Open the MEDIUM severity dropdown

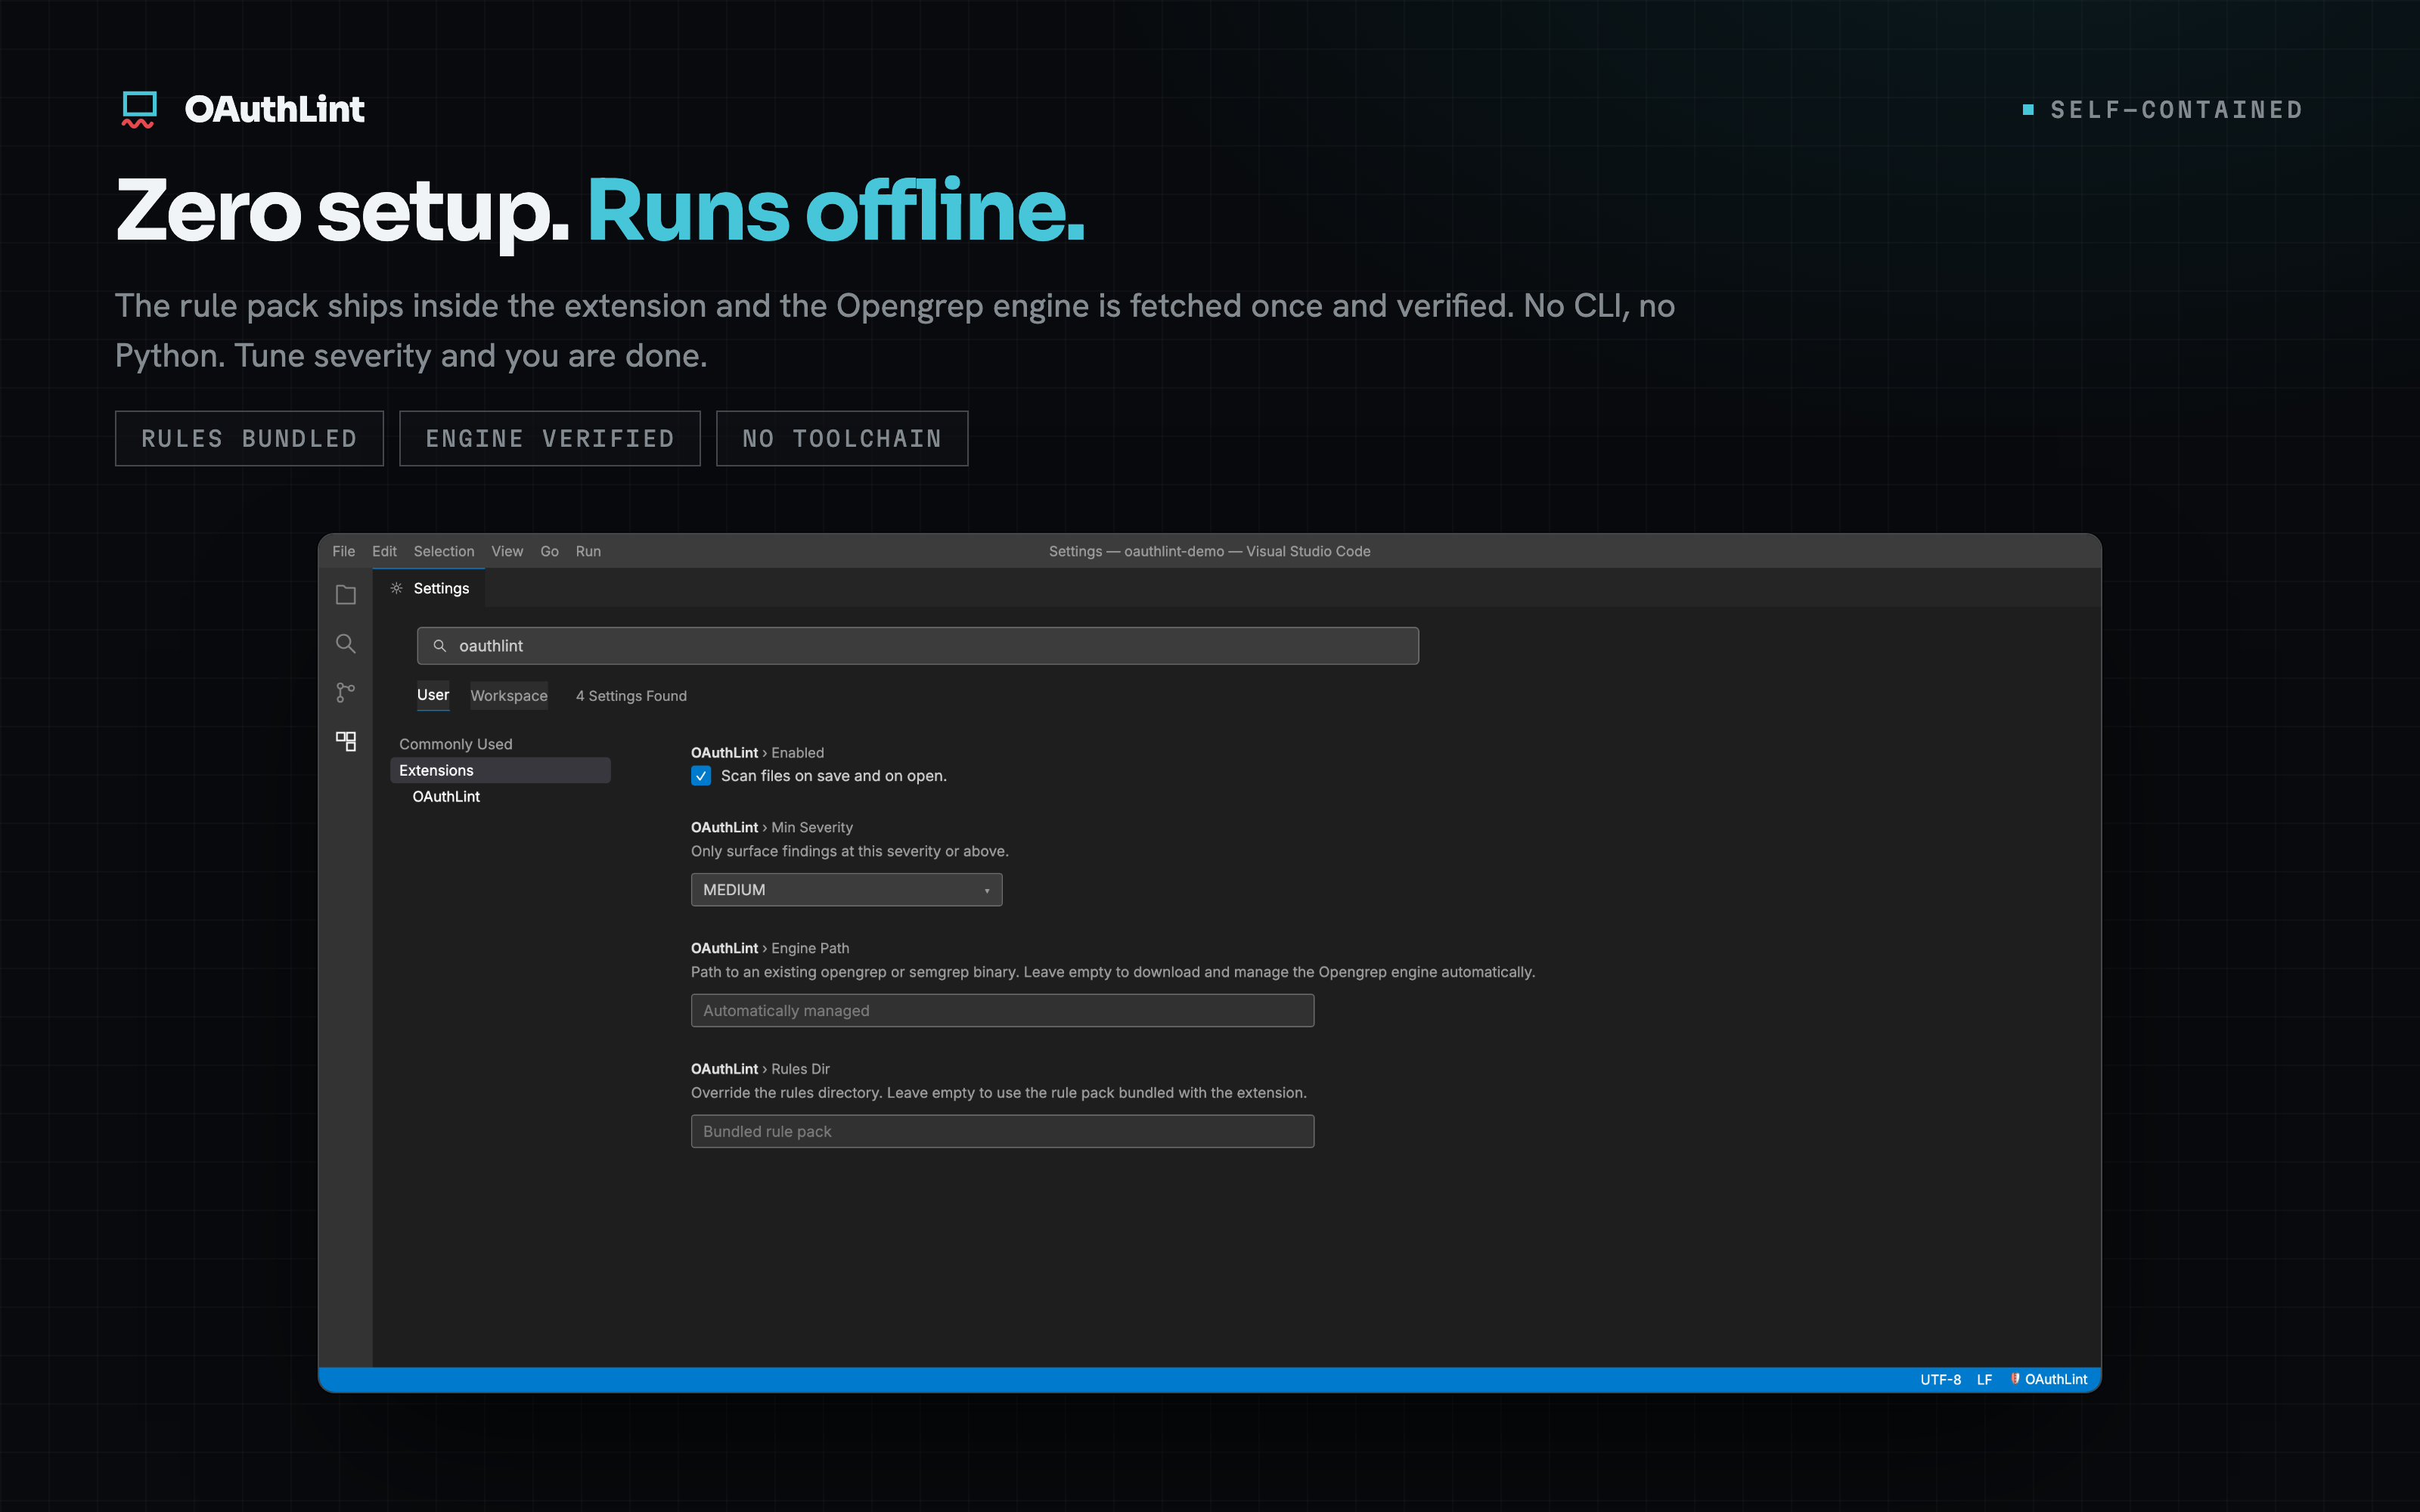(x=846, y=890)
